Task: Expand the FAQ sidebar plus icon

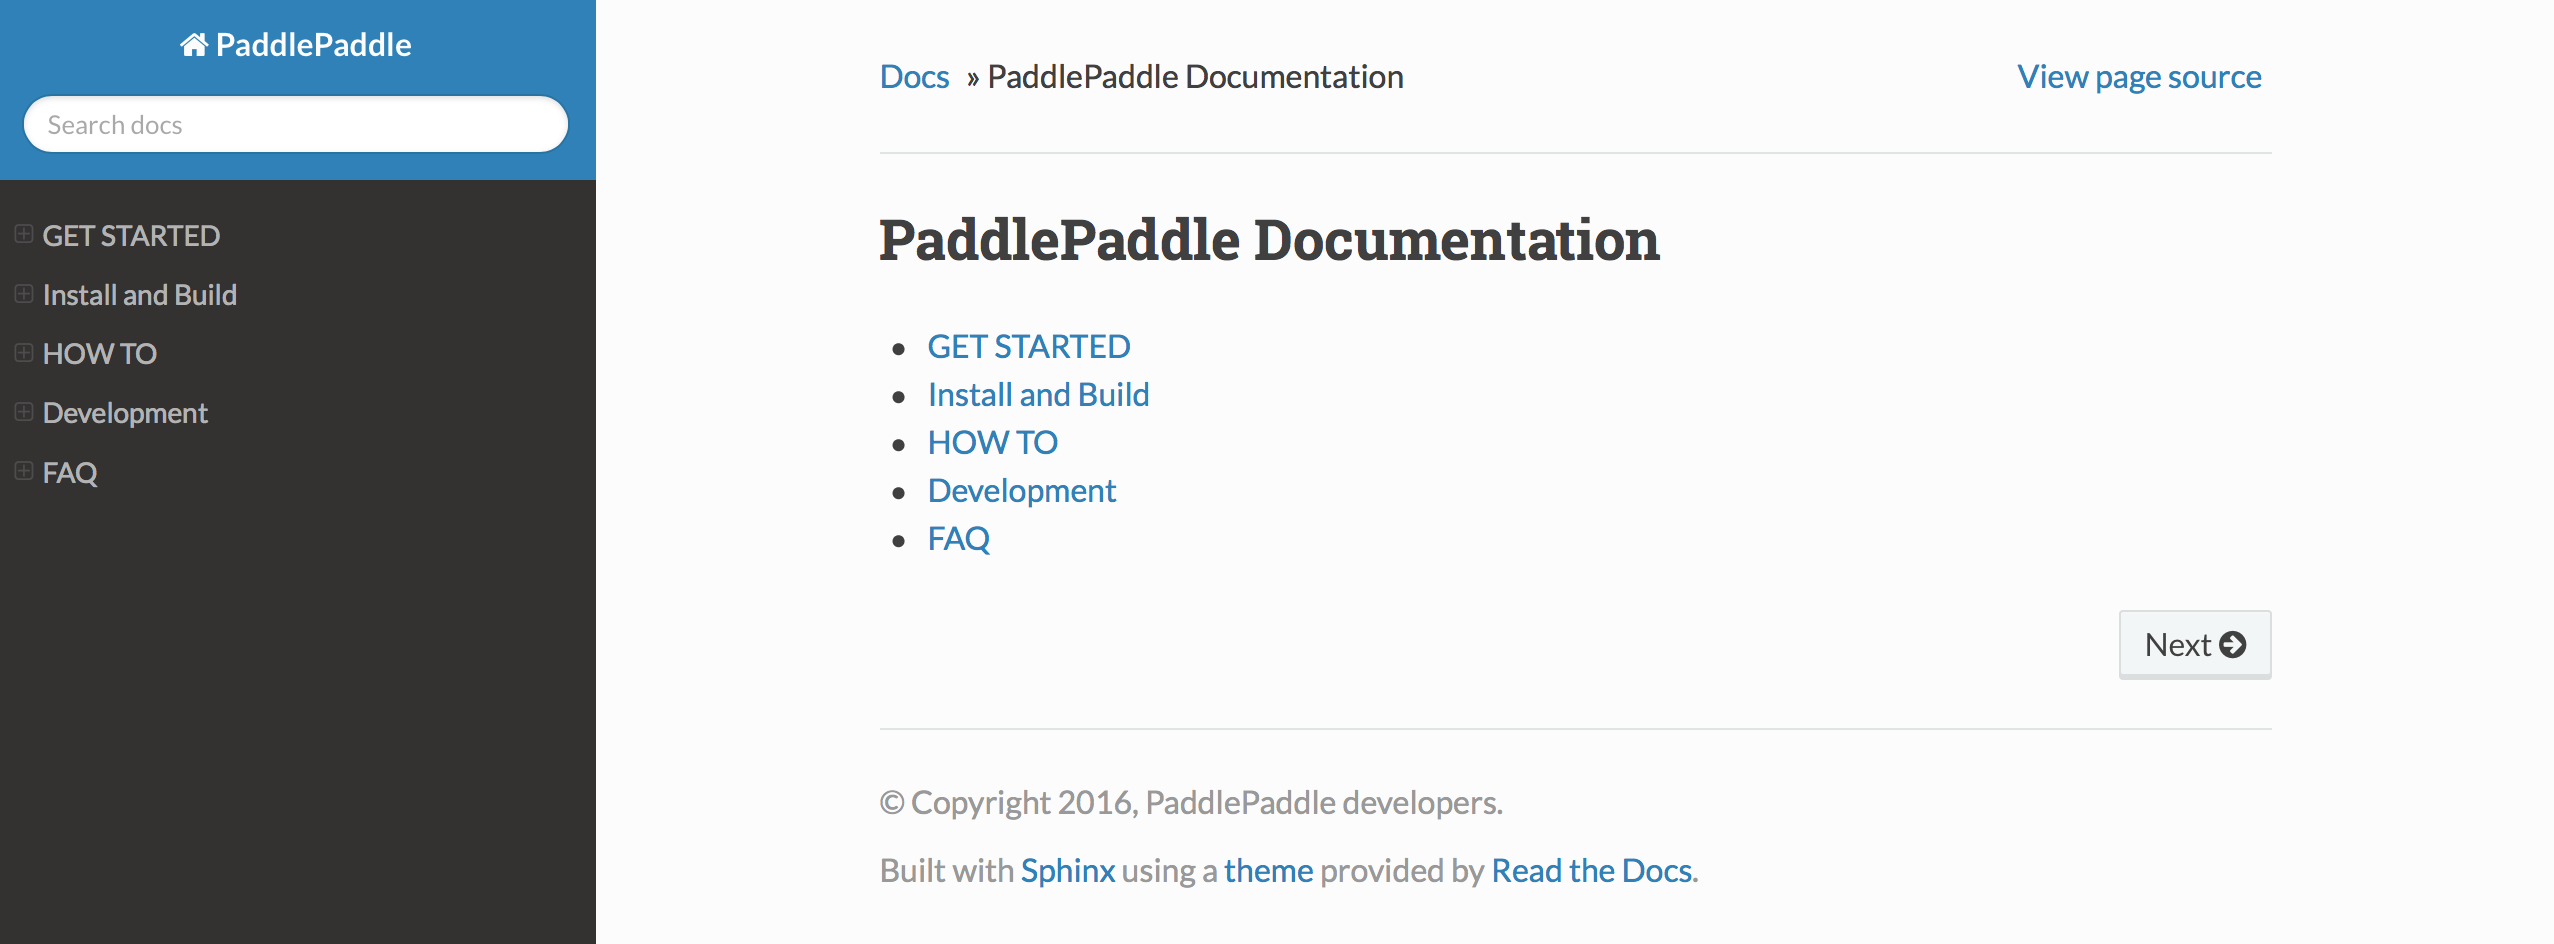Action: click(24, 471)
